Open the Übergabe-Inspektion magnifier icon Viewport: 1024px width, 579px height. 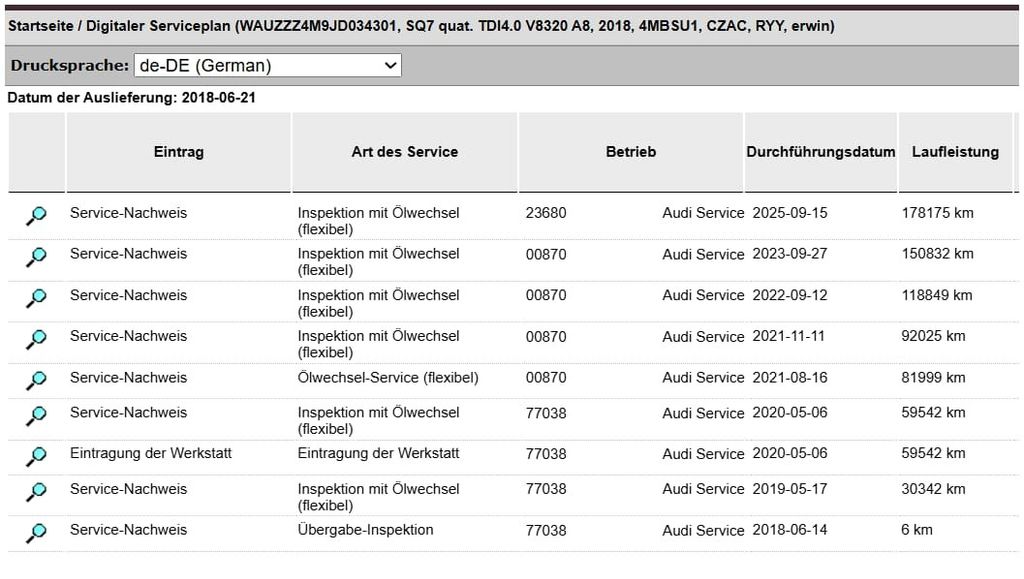[x=36, y=533]
